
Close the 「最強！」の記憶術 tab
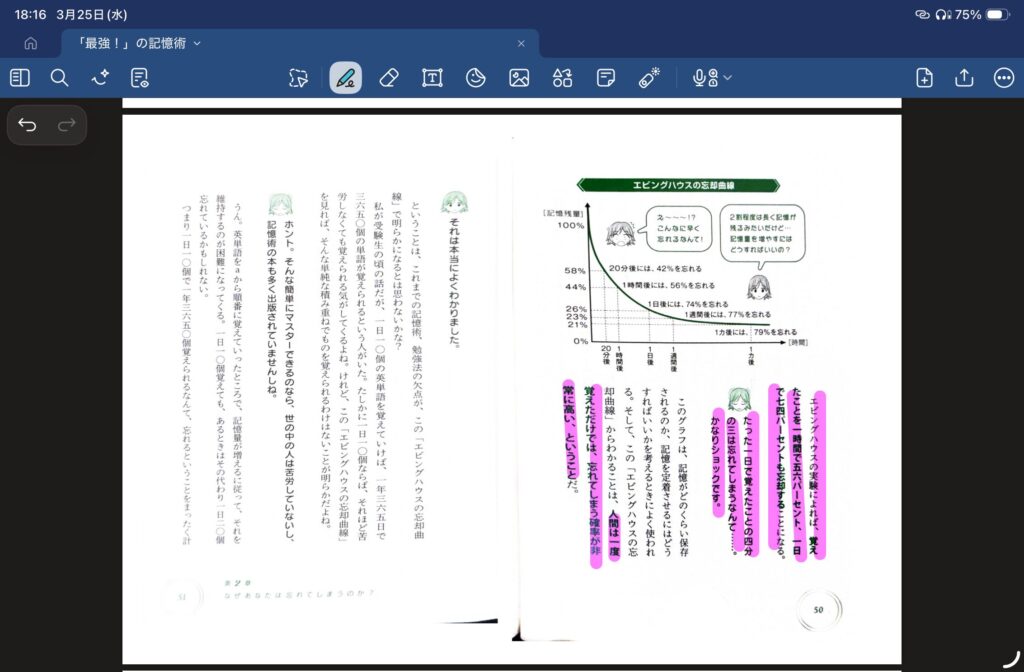coord(521,43)
